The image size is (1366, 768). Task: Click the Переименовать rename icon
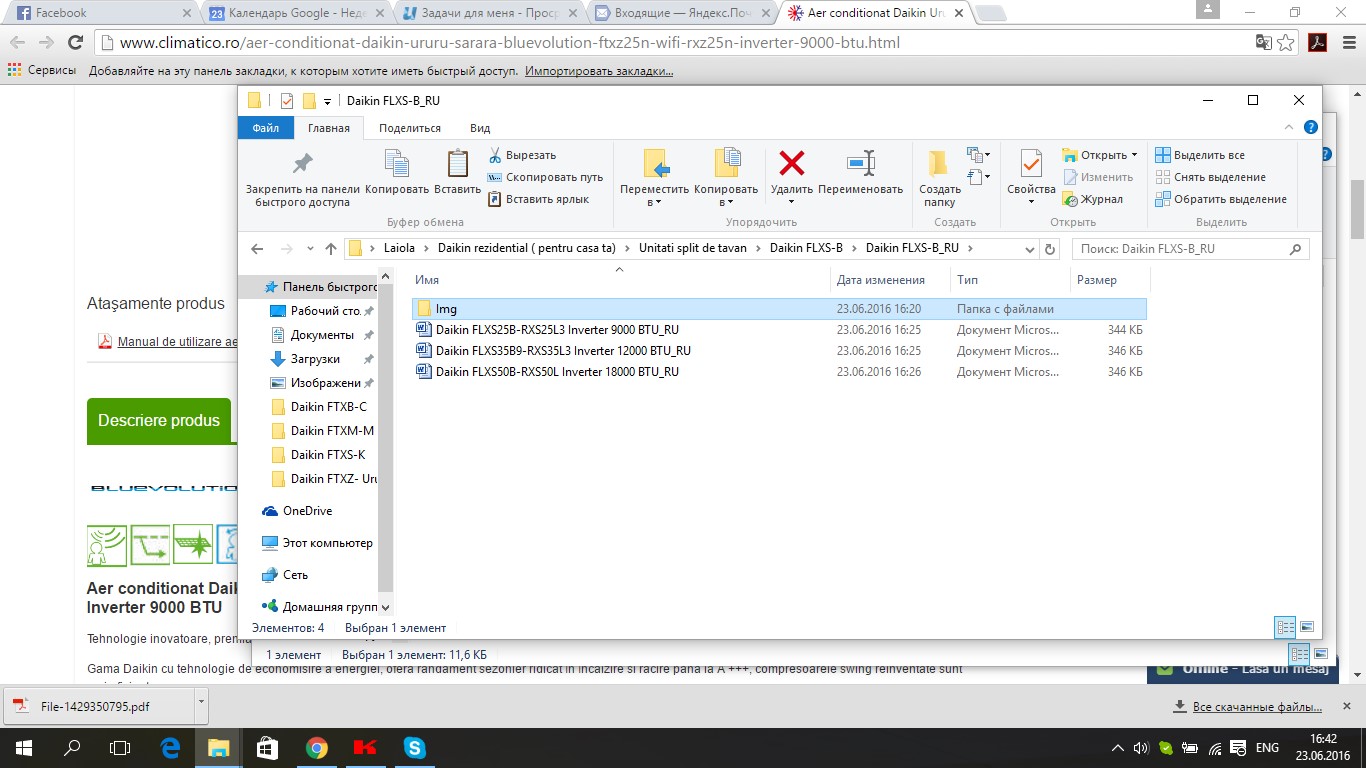pos(860,174)
